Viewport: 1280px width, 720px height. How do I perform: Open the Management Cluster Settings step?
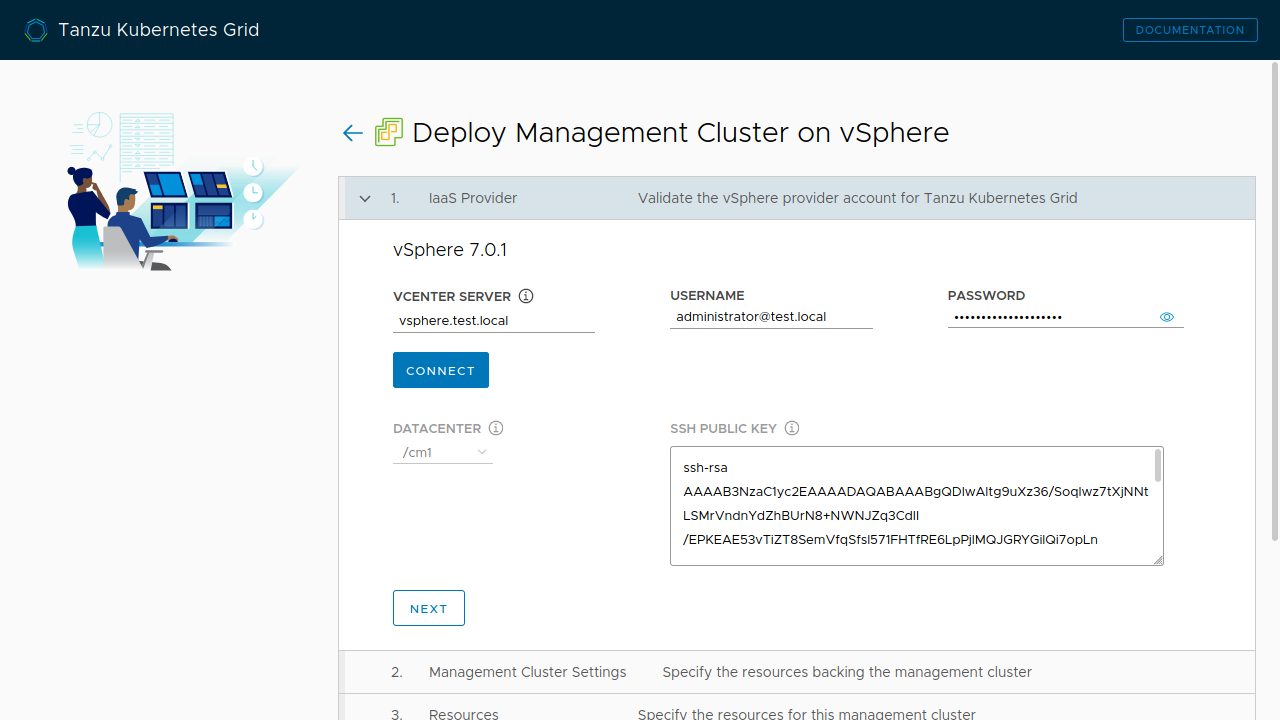click(x=797, y=672)
